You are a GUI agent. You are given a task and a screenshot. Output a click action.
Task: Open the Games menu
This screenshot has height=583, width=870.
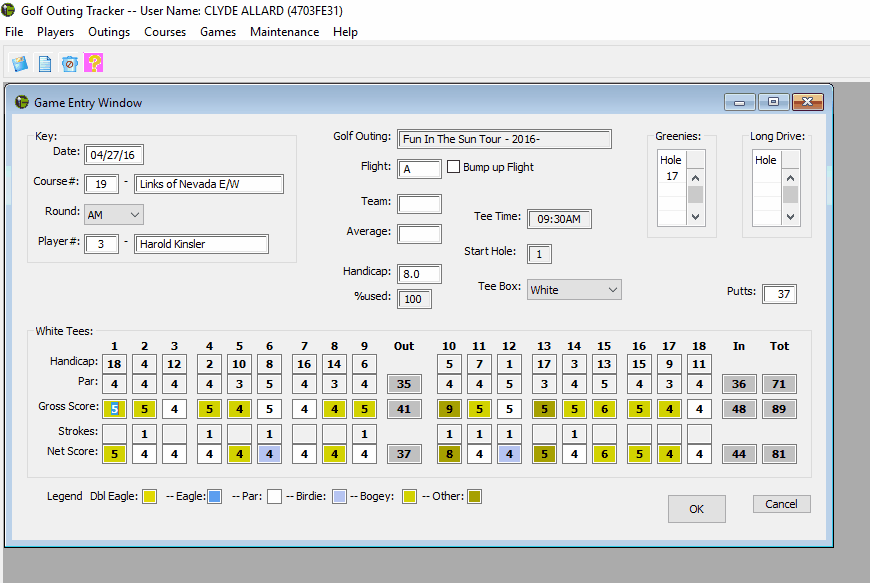(218, 32)
